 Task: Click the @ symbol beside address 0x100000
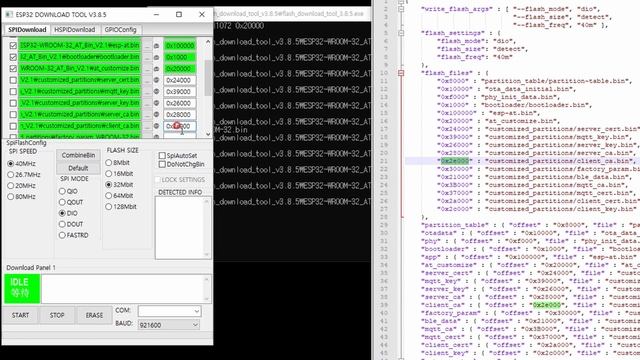coord(157,46)
